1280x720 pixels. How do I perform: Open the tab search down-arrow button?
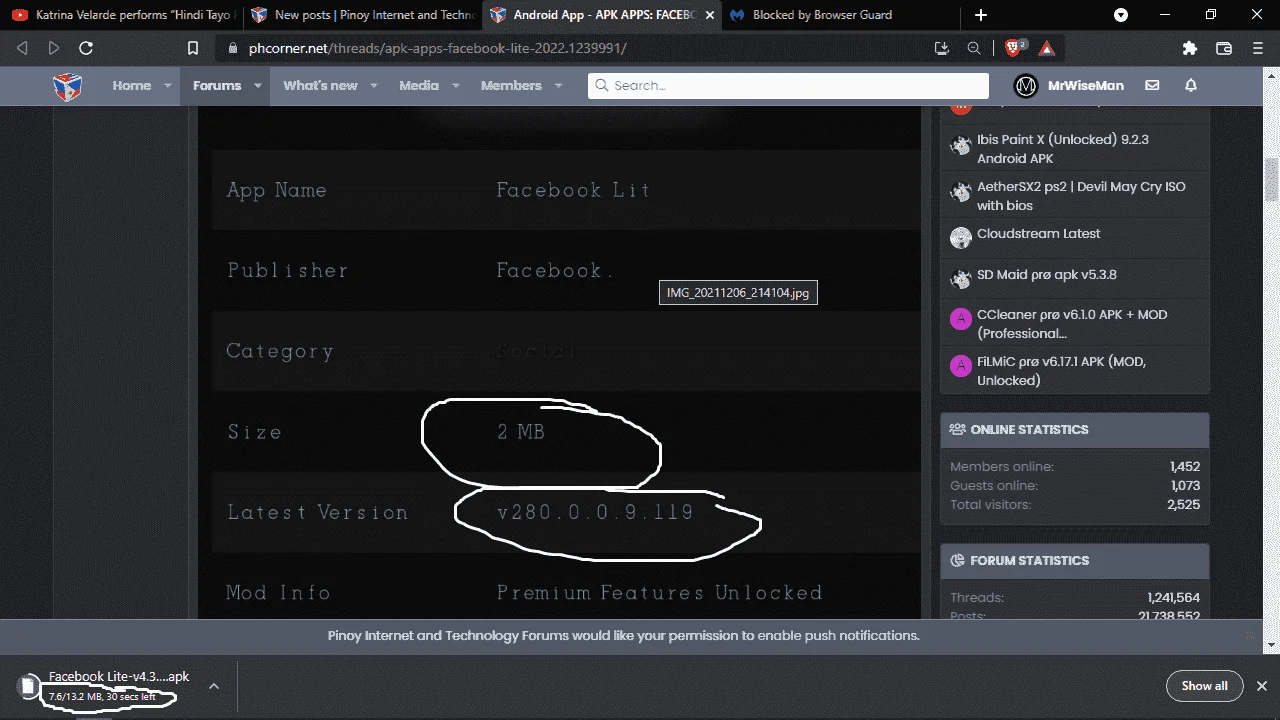(x=1121, y=15)
